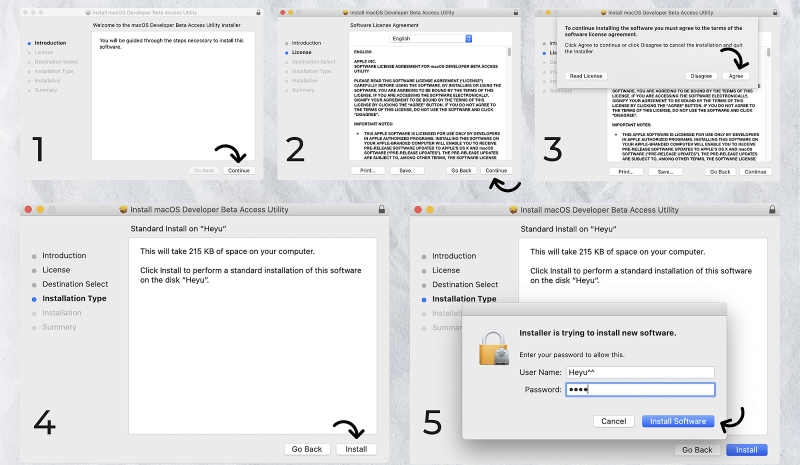
Task: Open the English language dropdown in License window
Action: (x=431, y=38)
